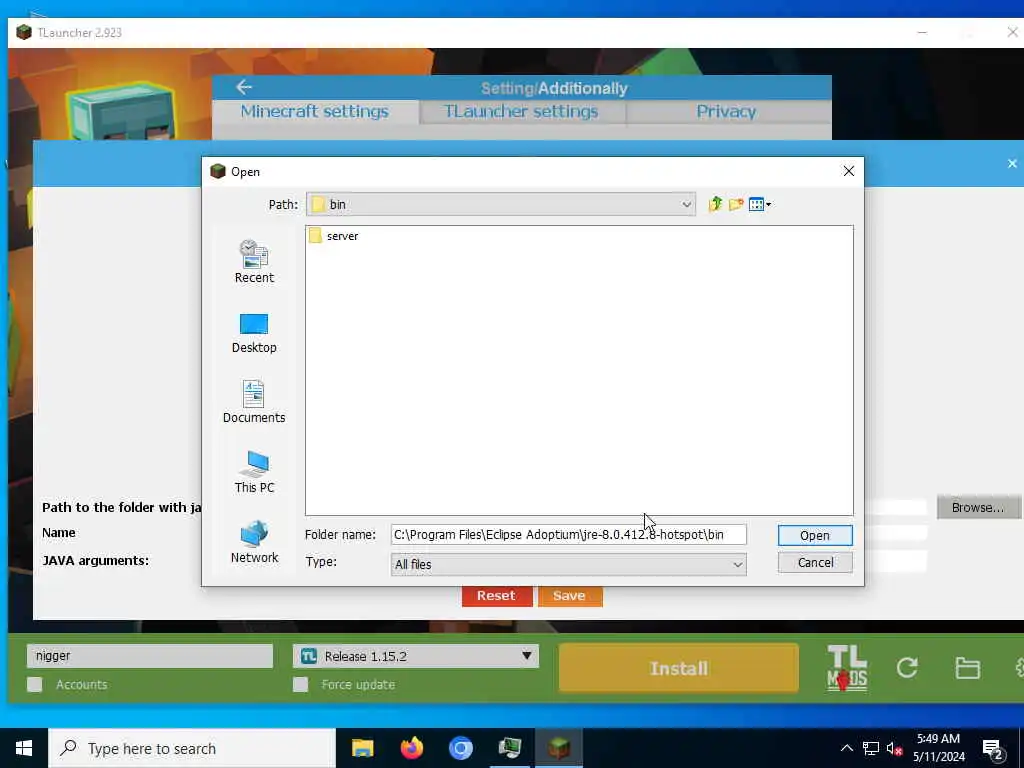
Task: Click the red Reset button
Action: [x=496, y=596]
